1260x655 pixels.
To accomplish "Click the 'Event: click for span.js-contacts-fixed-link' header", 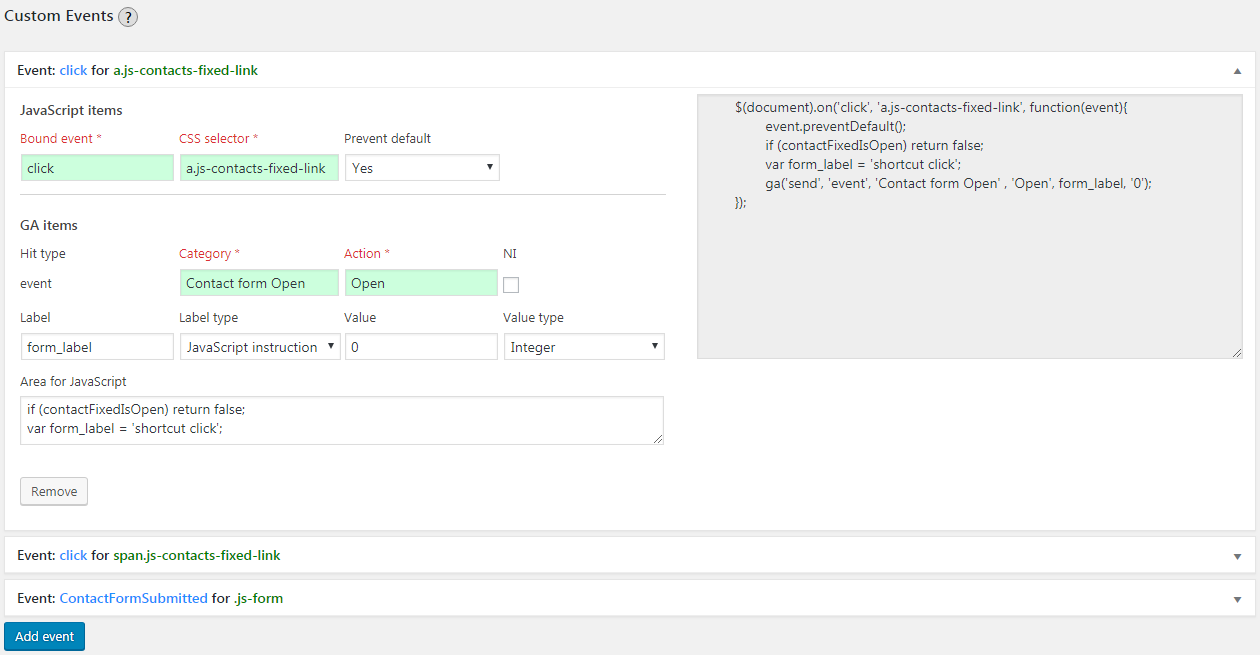I will (630, 555).
